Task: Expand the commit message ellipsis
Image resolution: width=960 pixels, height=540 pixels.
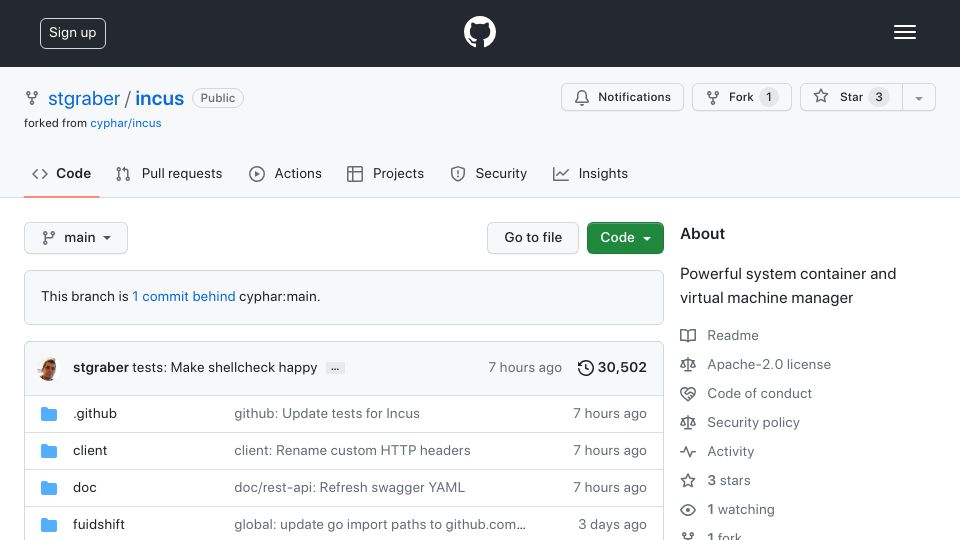Action: point(335,369)
